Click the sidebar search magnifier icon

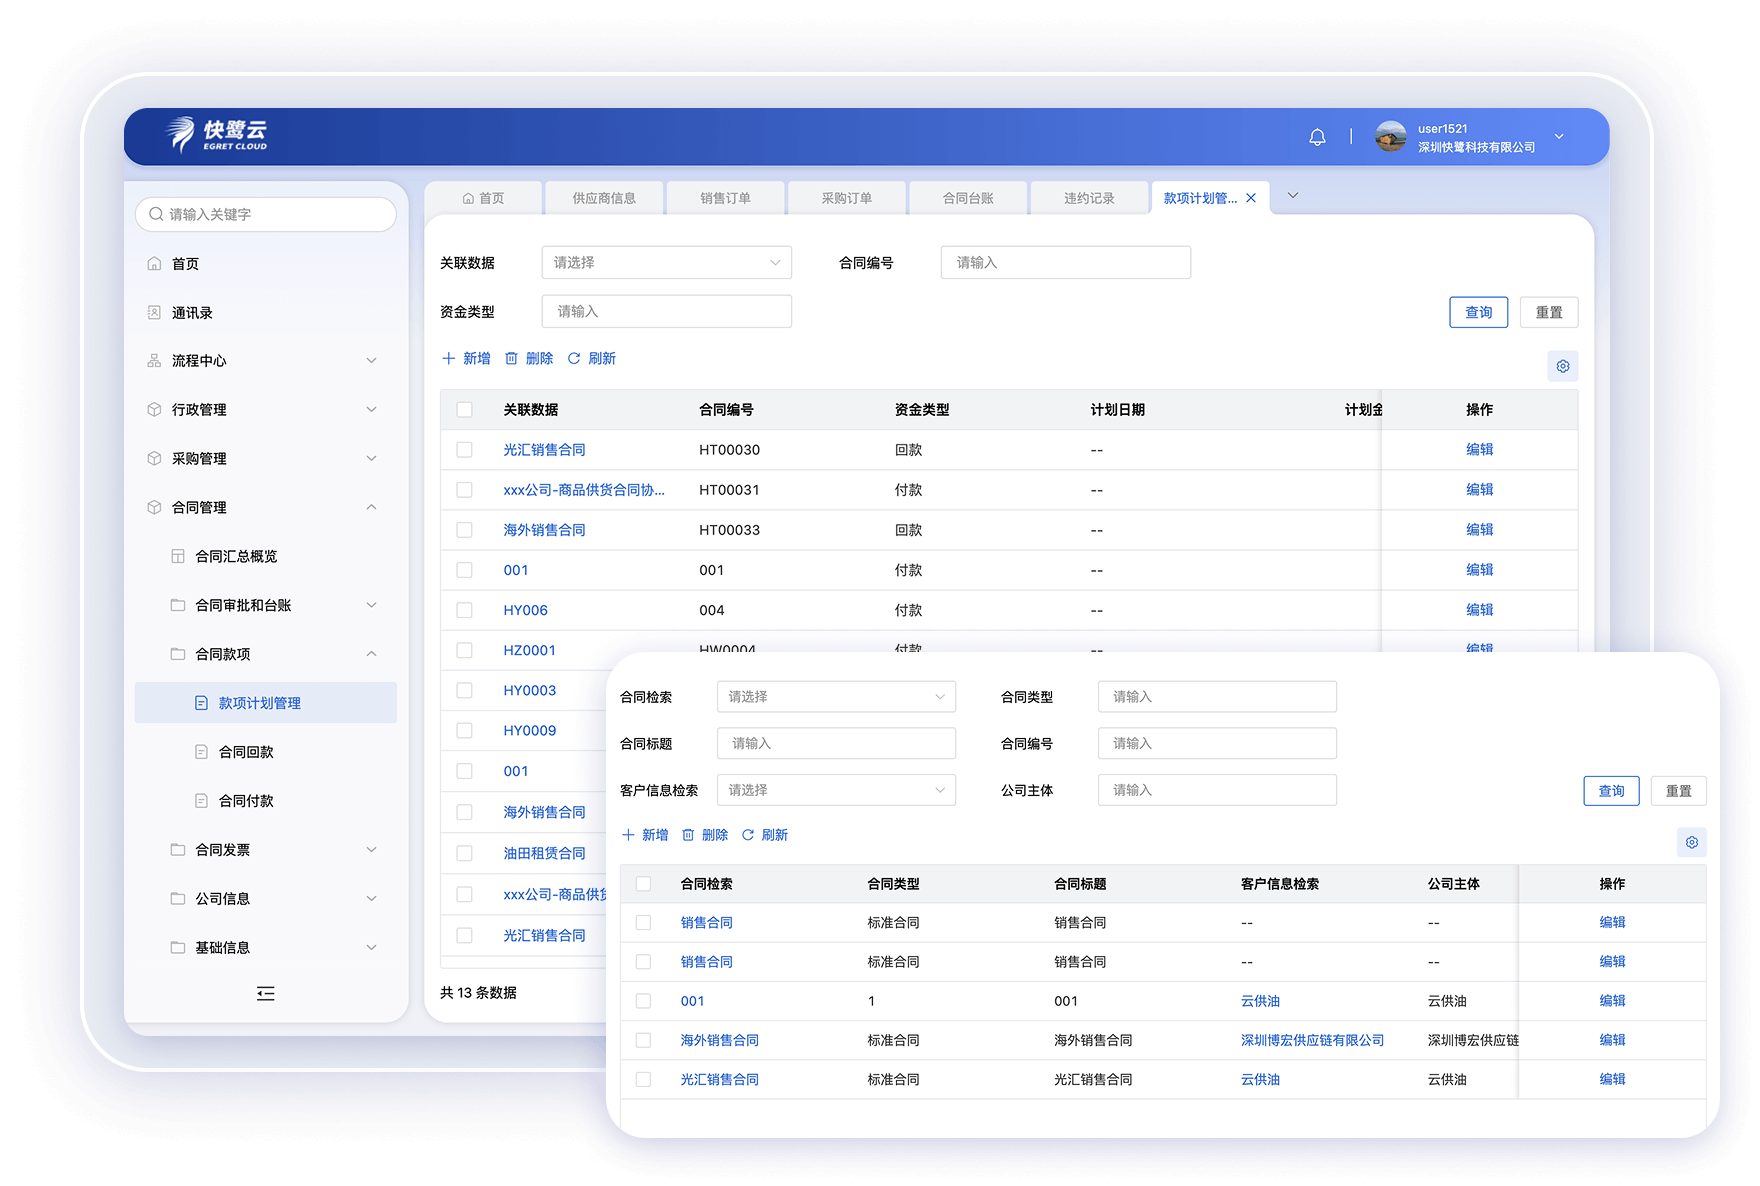(x=156, y=214)
